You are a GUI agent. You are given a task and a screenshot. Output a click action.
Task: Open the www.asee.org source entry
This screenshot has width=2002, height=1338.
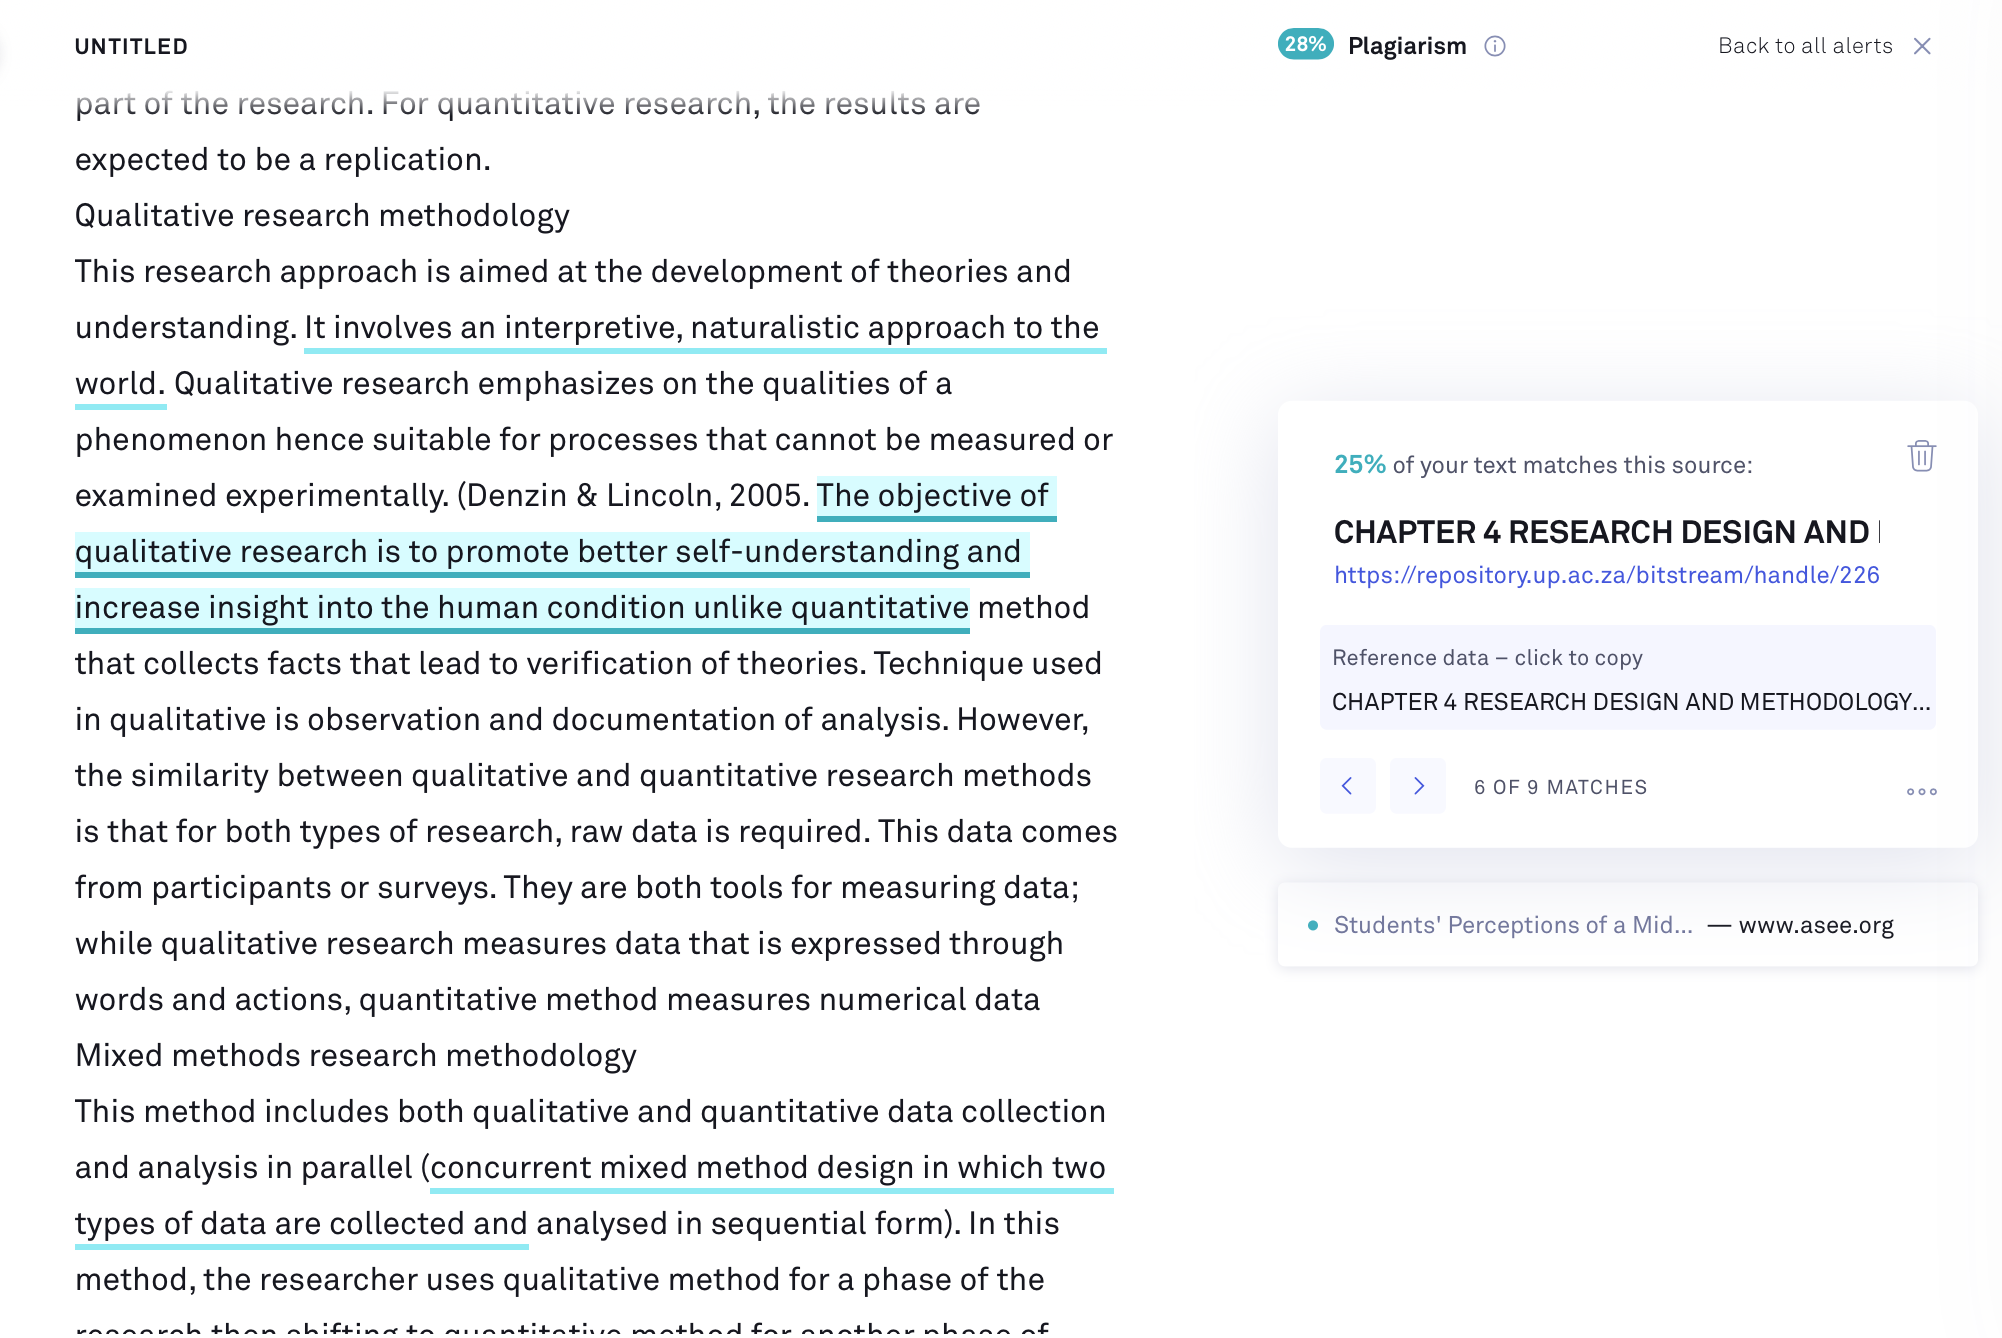pyautogui.click(x=1816, y=926)
